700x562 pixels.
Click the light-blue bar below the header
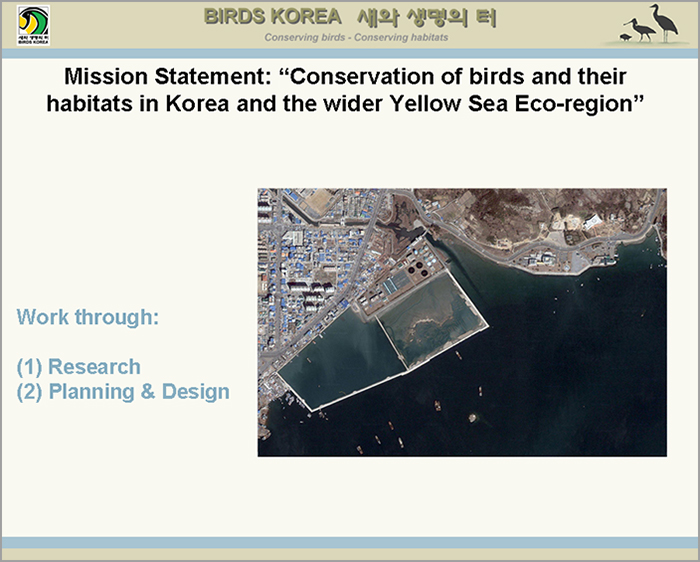(x=350, y=54)
